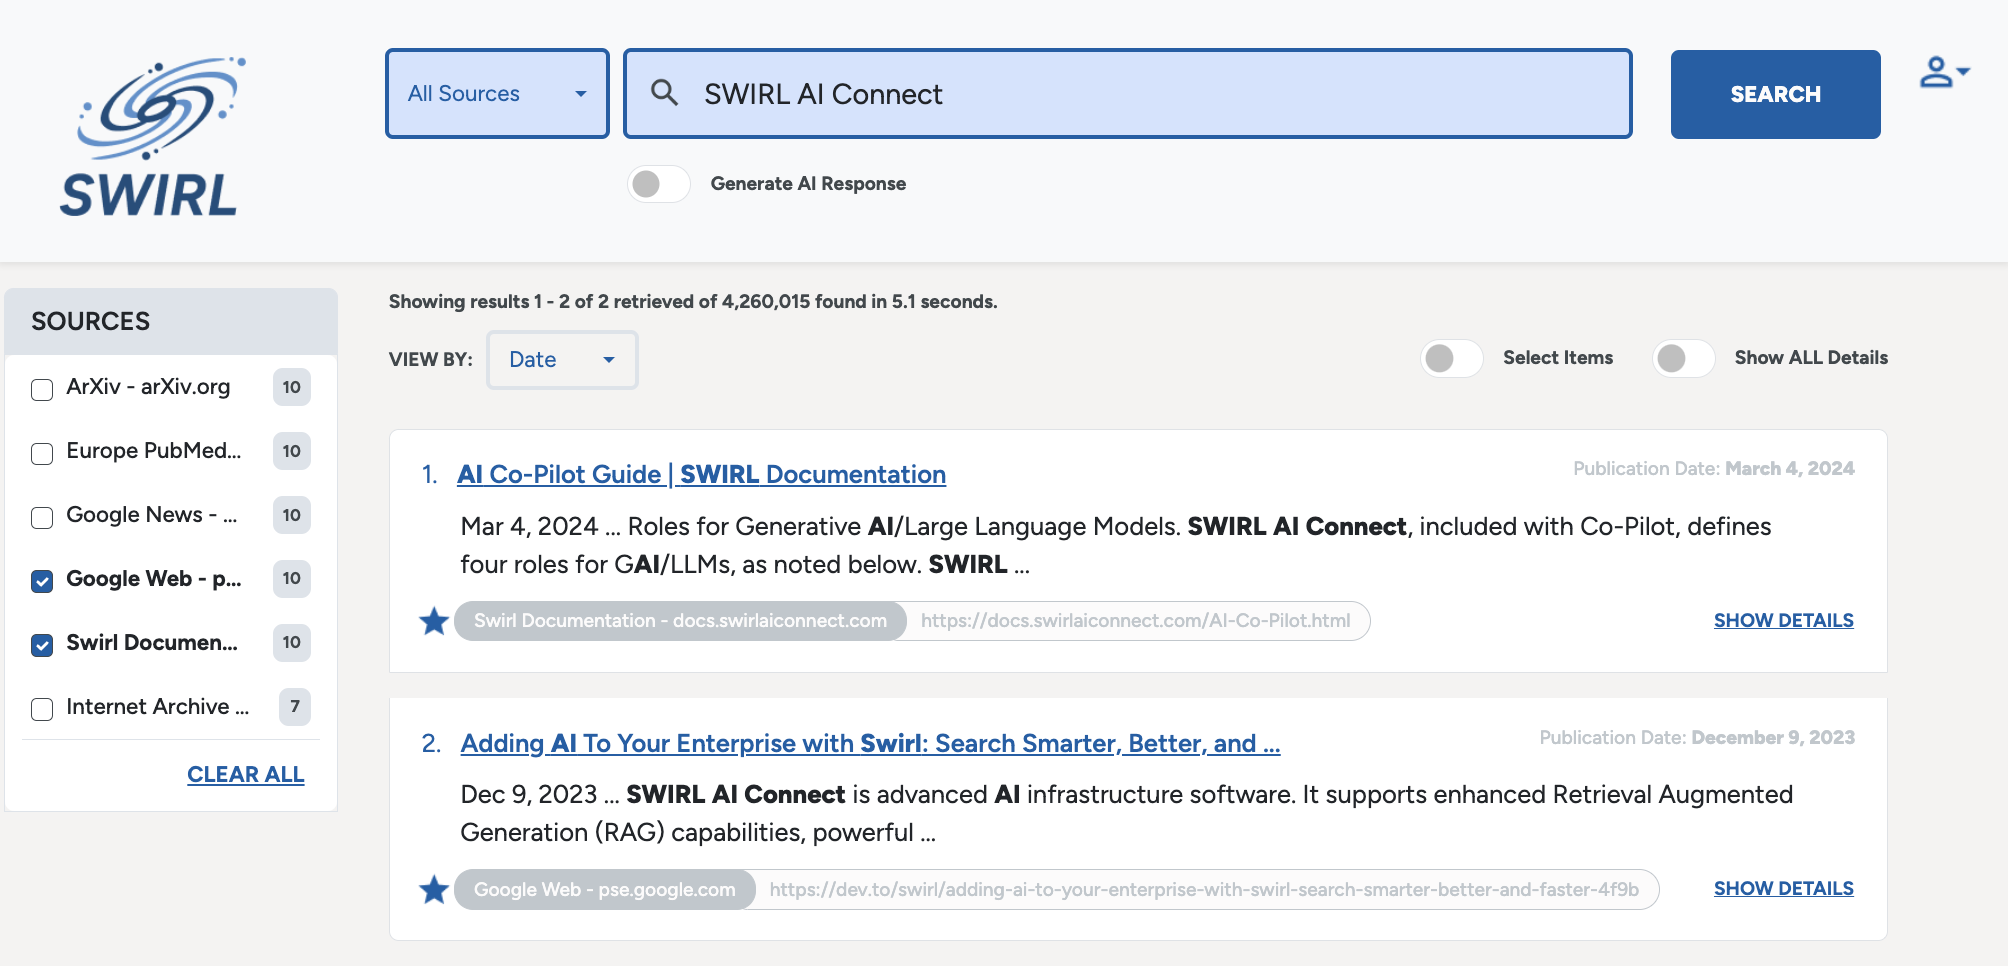Click the Google News count badge 10
2008x966 pixels.
[291, 515]
